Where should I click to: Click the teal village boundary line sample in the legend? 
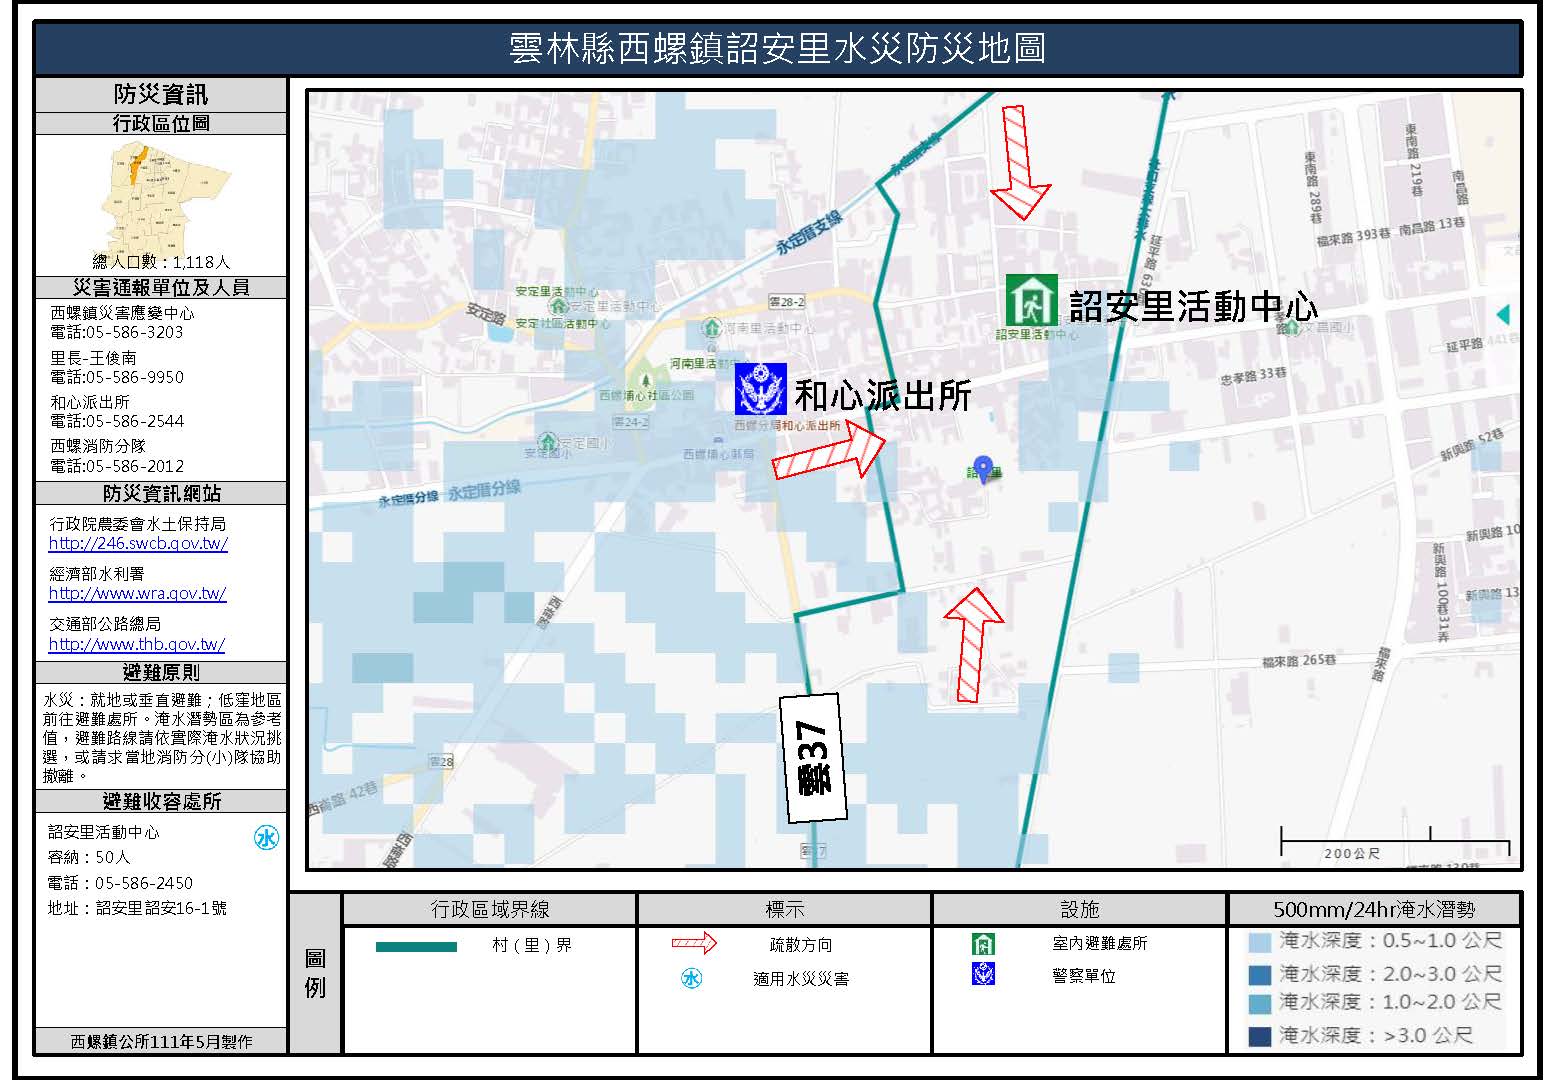coord(416,947)
